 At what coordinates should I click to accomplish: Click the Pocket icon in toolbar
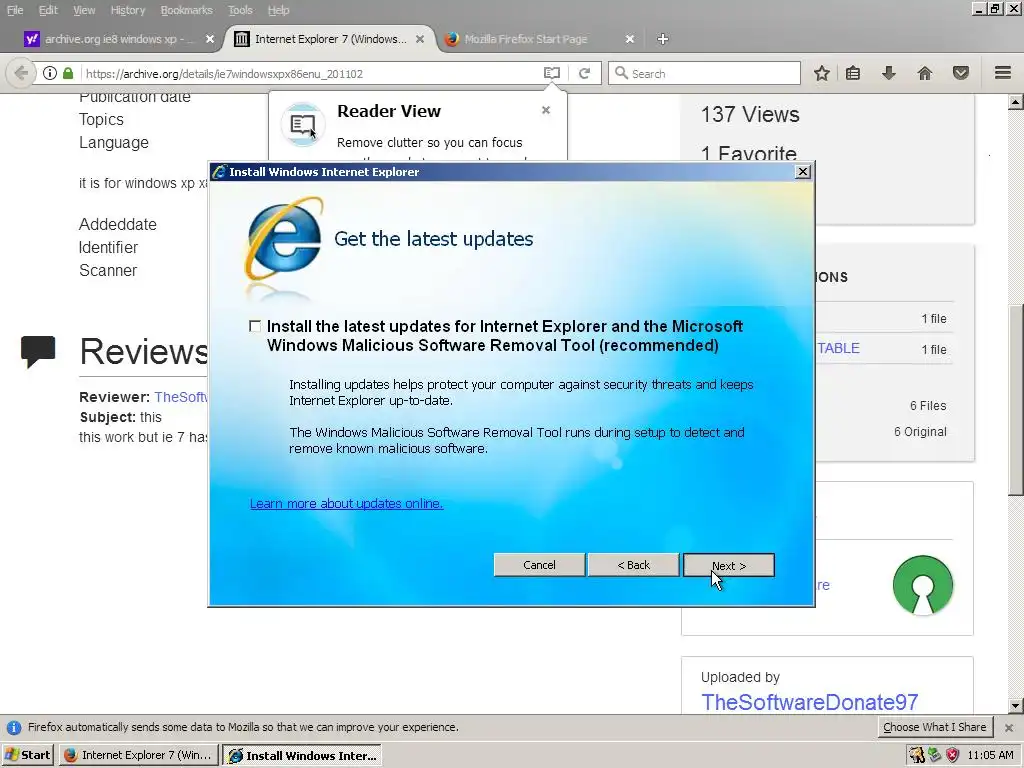click(x=961, y=73)
